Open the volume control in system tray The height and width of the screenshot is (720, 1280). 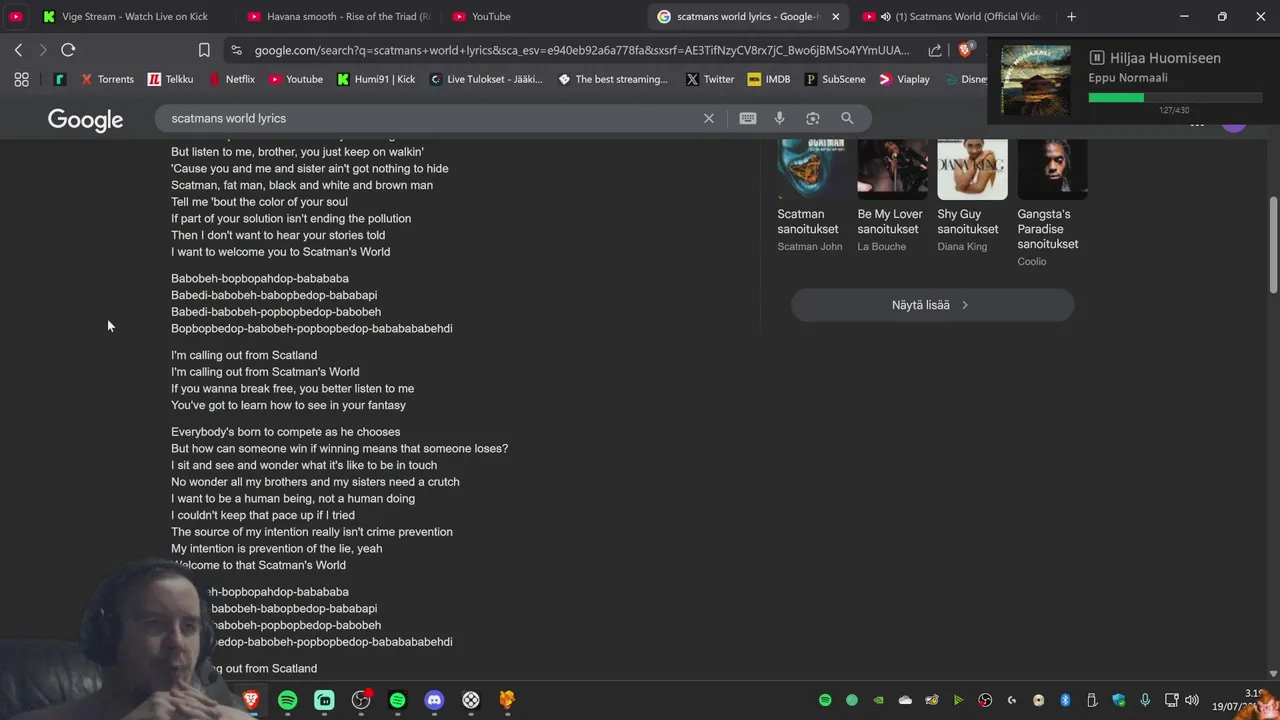[x=1192, y=700]
